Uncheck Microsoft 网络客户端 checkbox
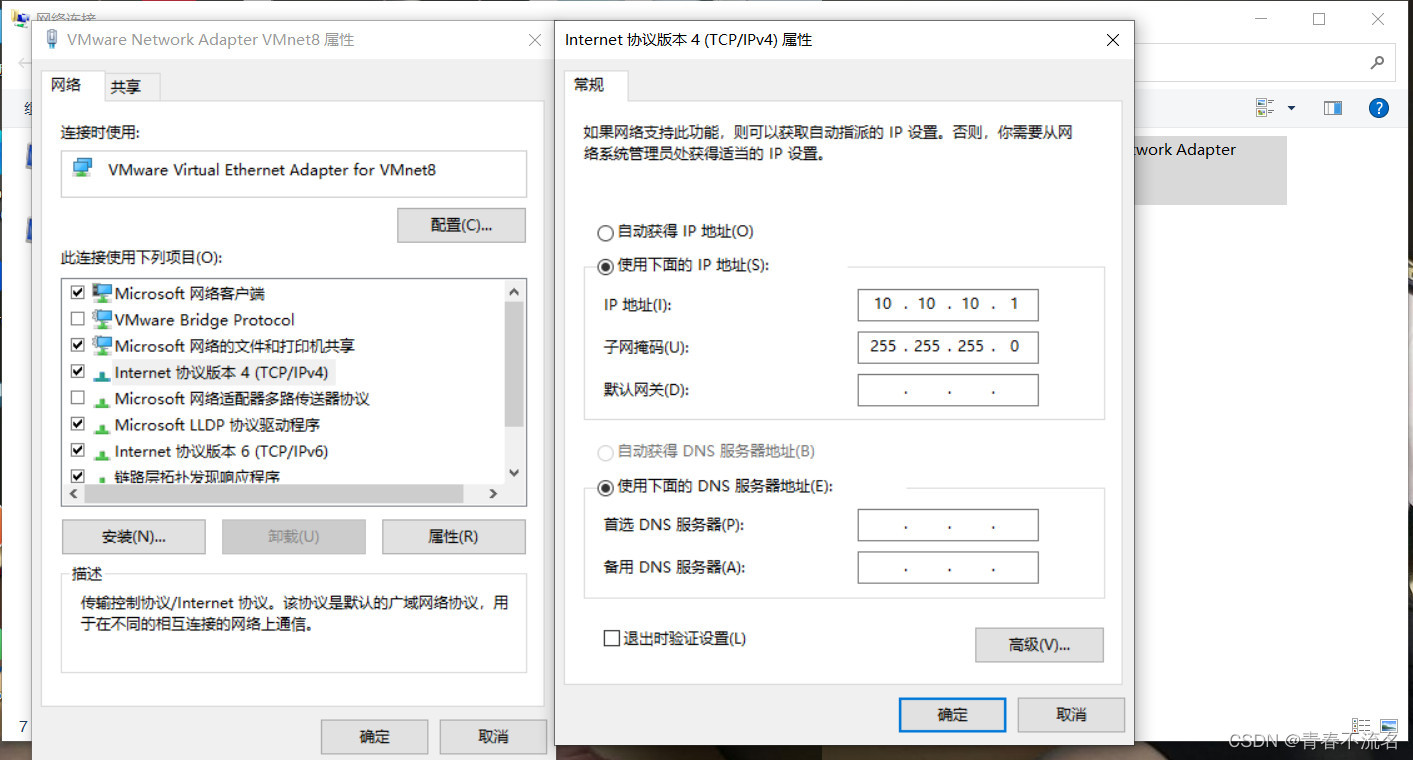The image size is (1413, 760). click(x=78, y=293)
